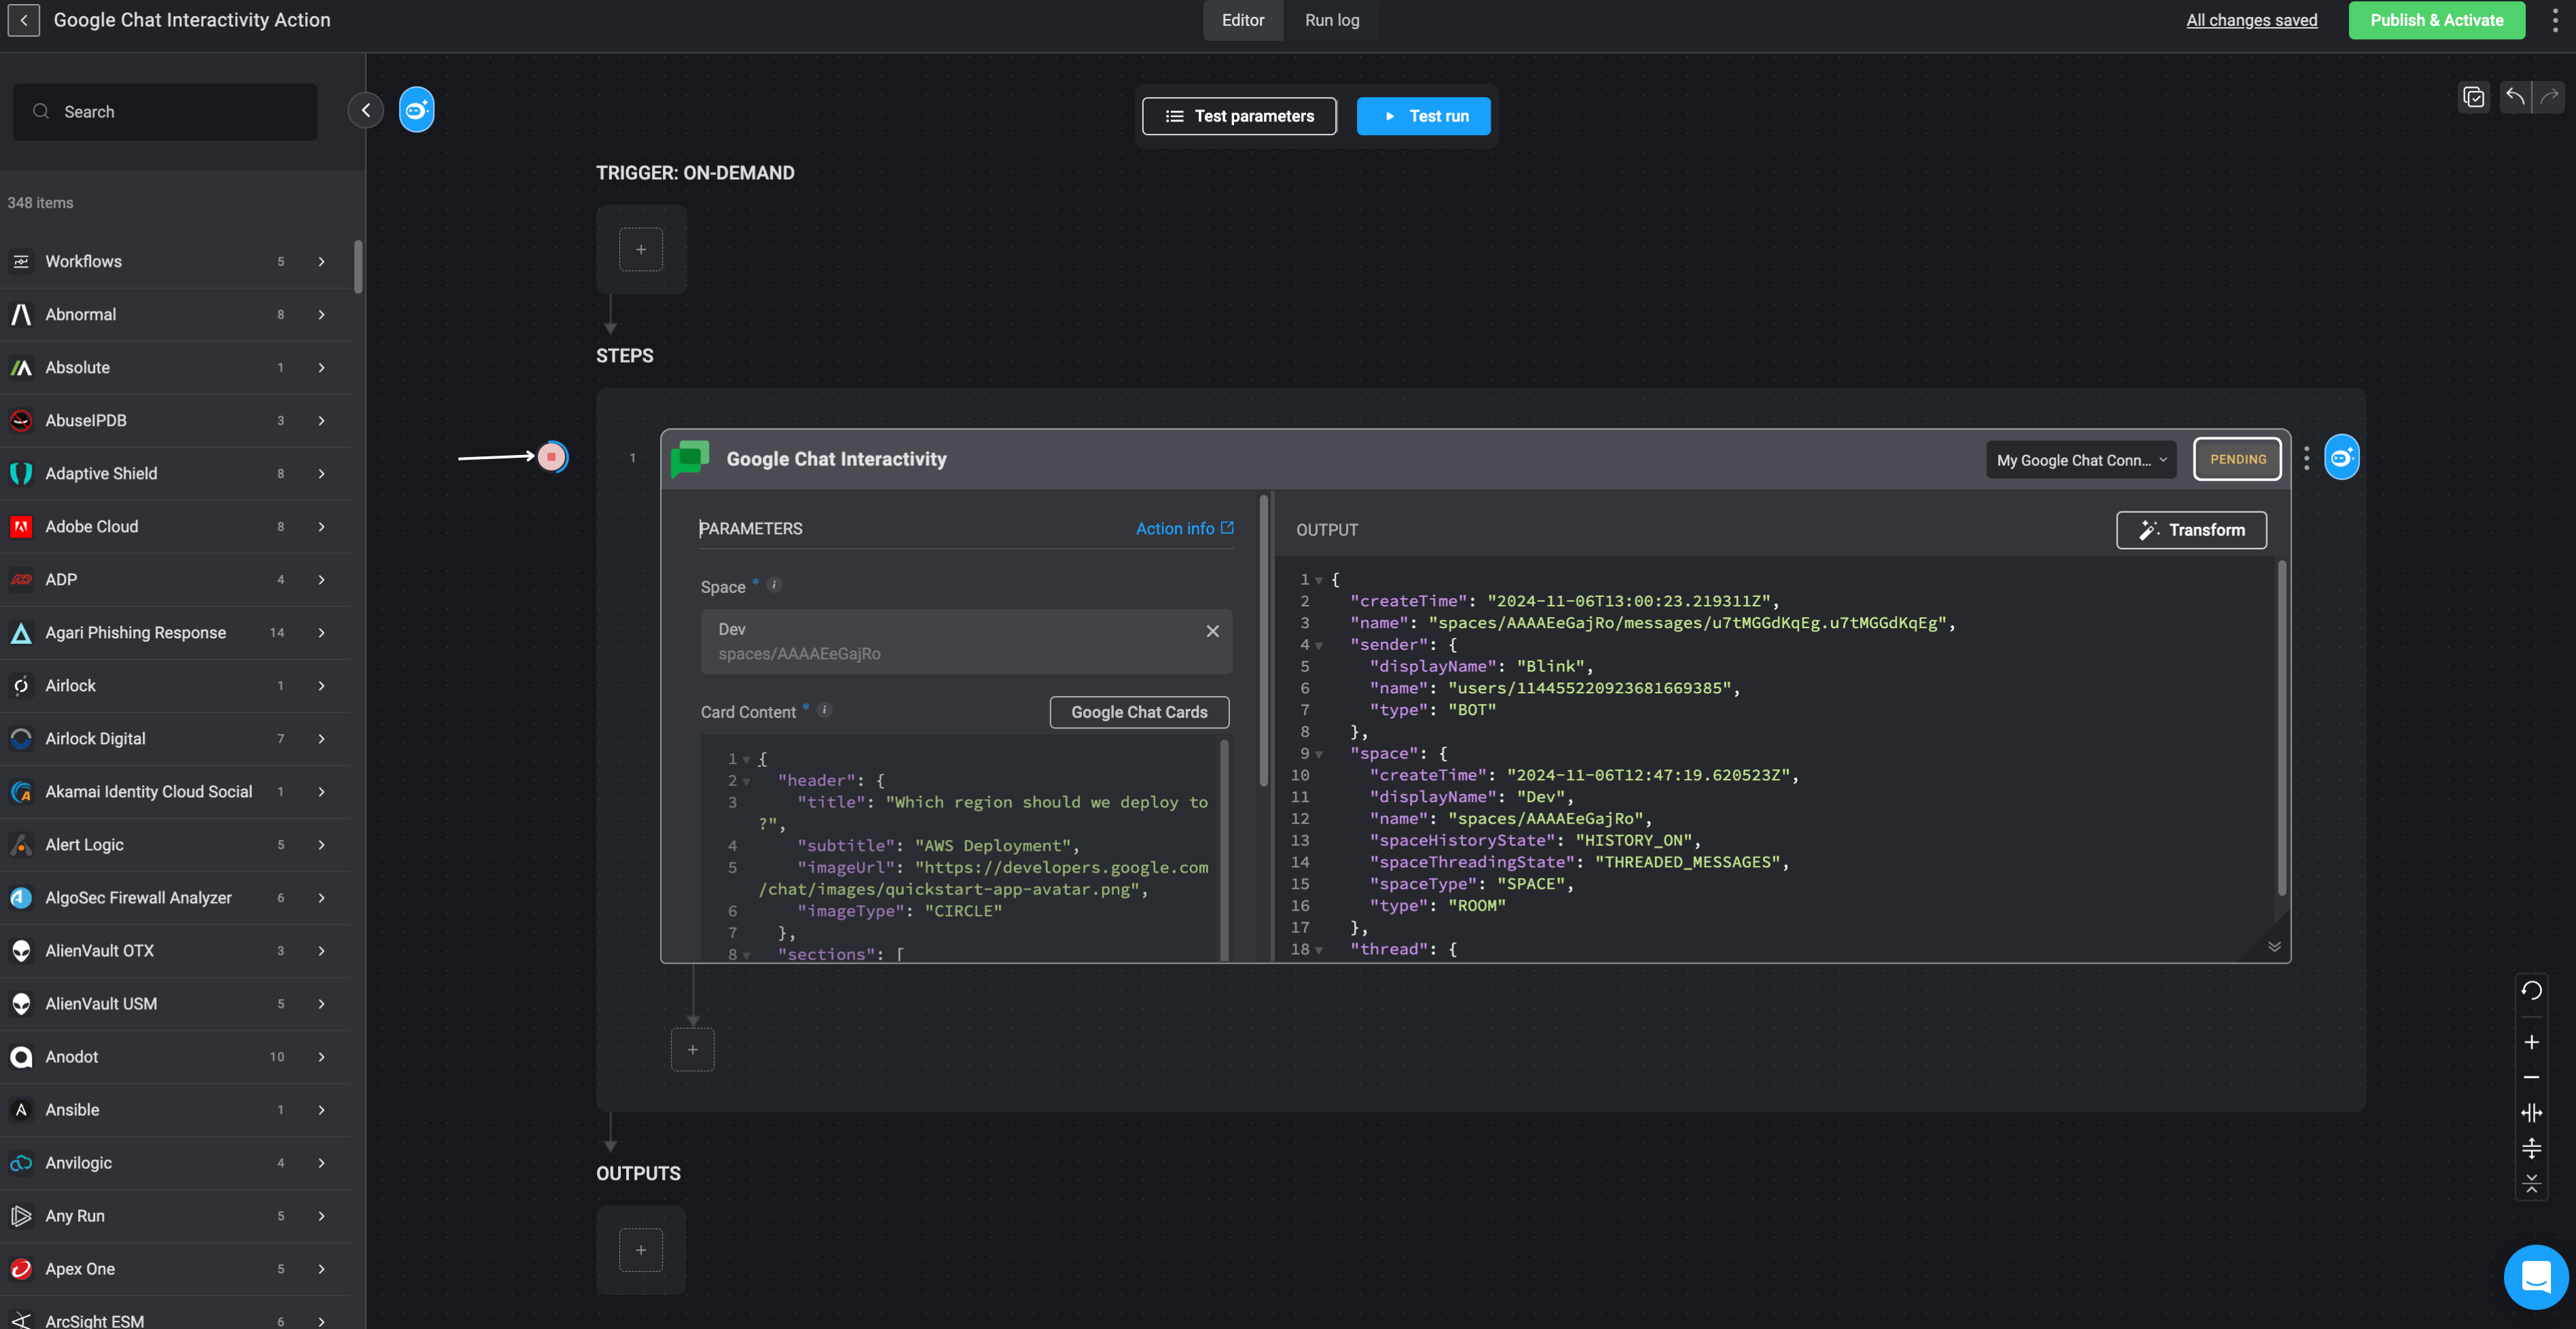2576x1329 pixels.
Task: Open Test parameters
Action: point(1239,116)
